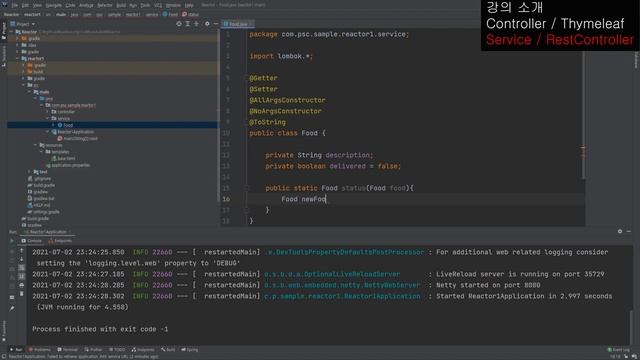This screenshot has width=640, height=360.
Task: Click the Structure tool window side tab
Action: [x=4, y=56]
